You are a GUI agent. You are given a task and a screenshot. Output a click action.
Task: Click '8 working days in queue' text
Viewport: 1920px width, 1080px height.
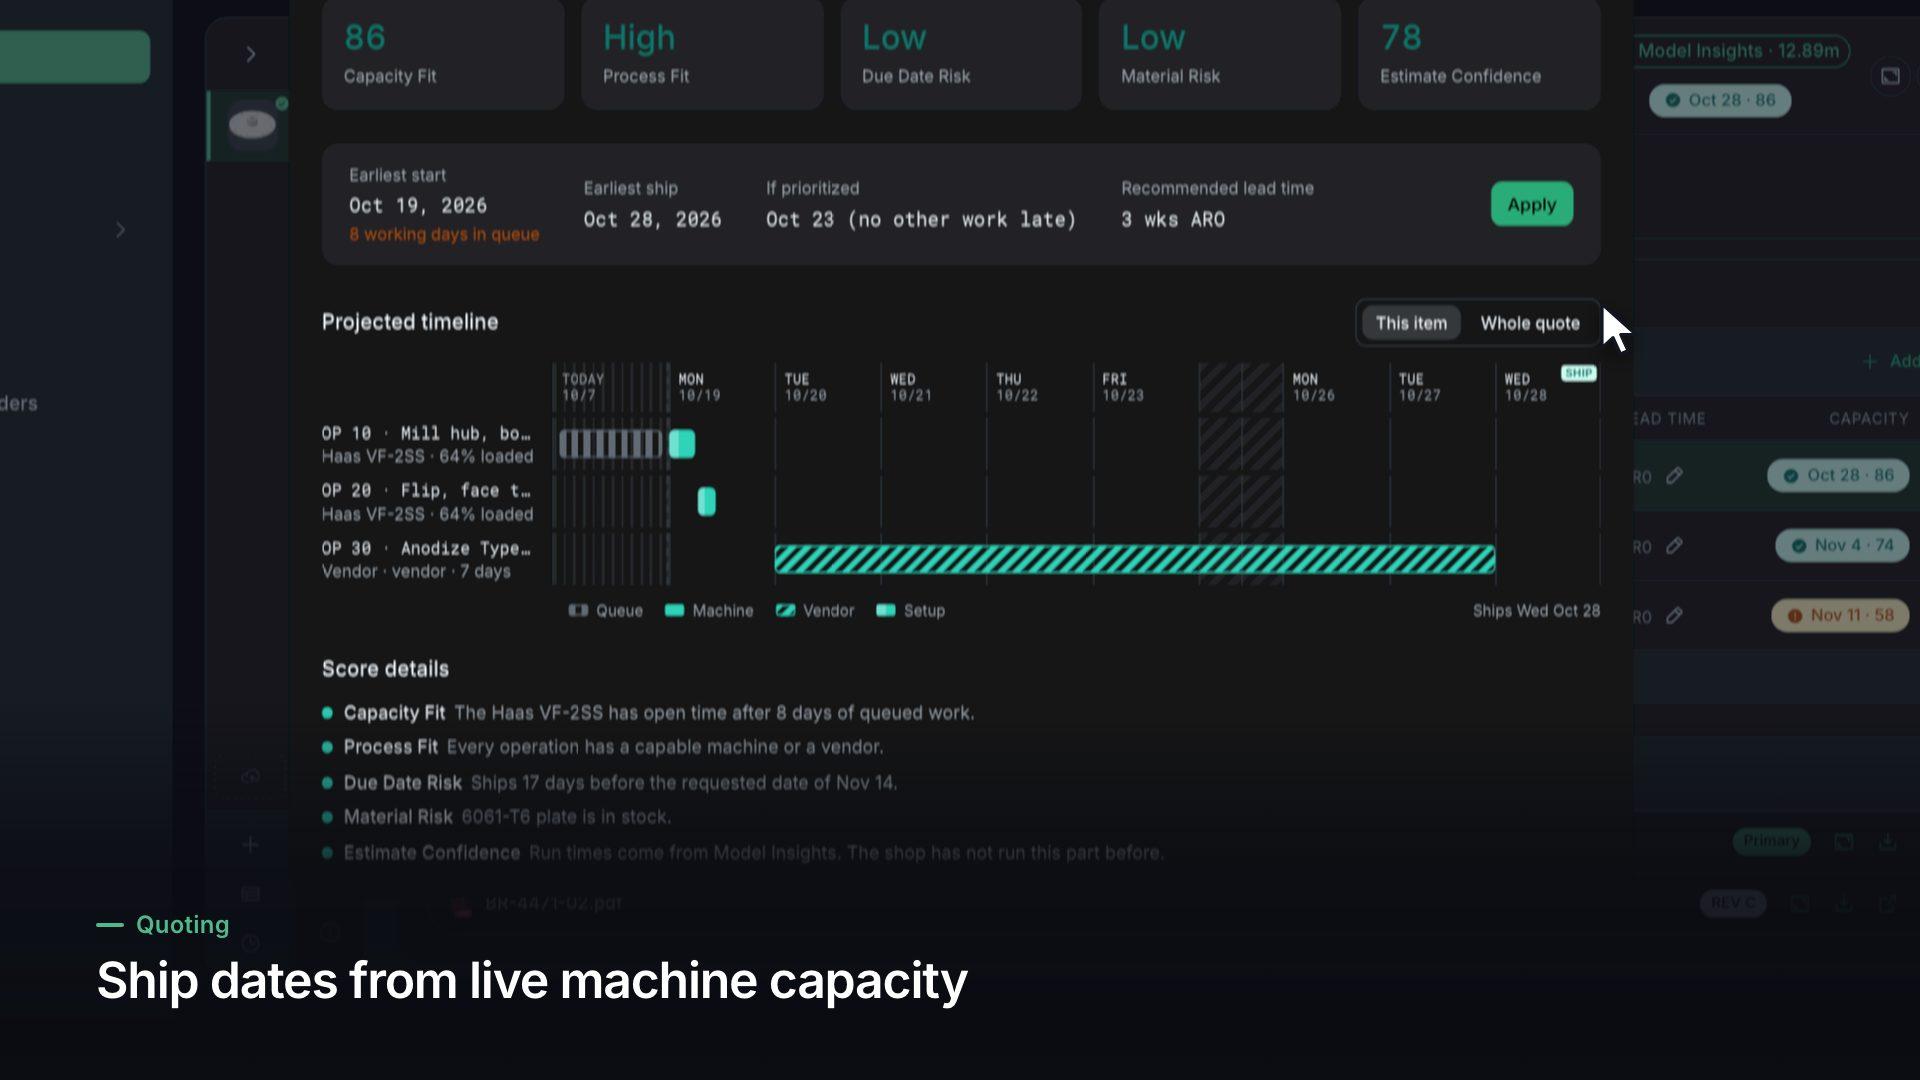[x=444, y=234]
